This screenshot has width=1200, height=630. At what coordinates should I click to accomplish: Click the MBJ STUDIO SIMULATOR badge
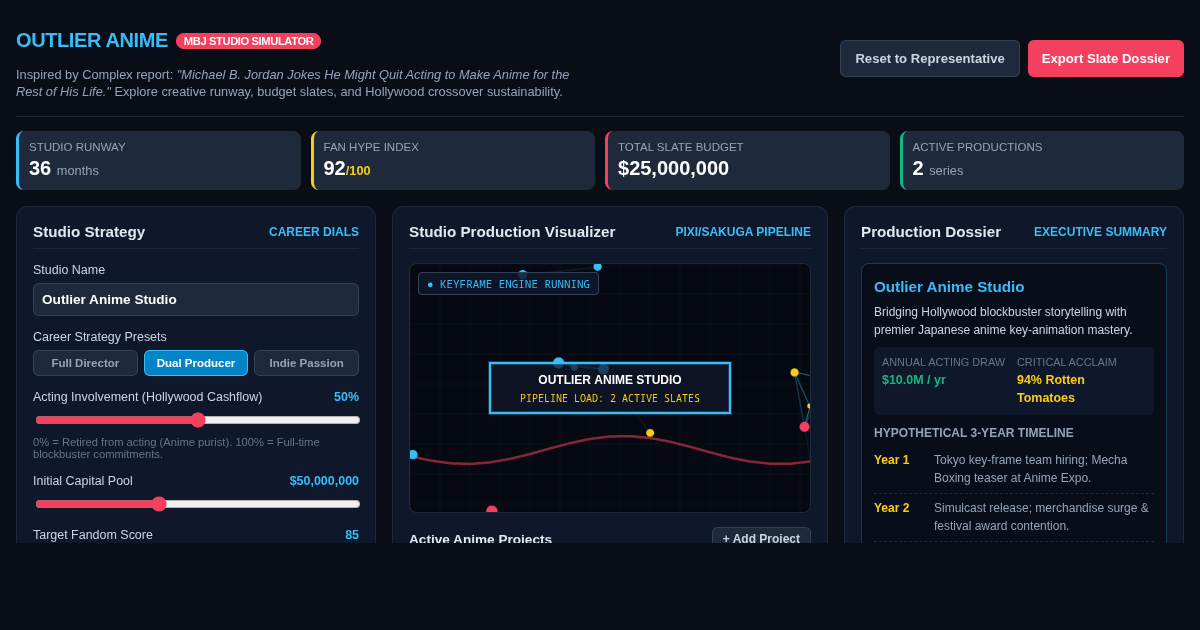coord(248,41)
